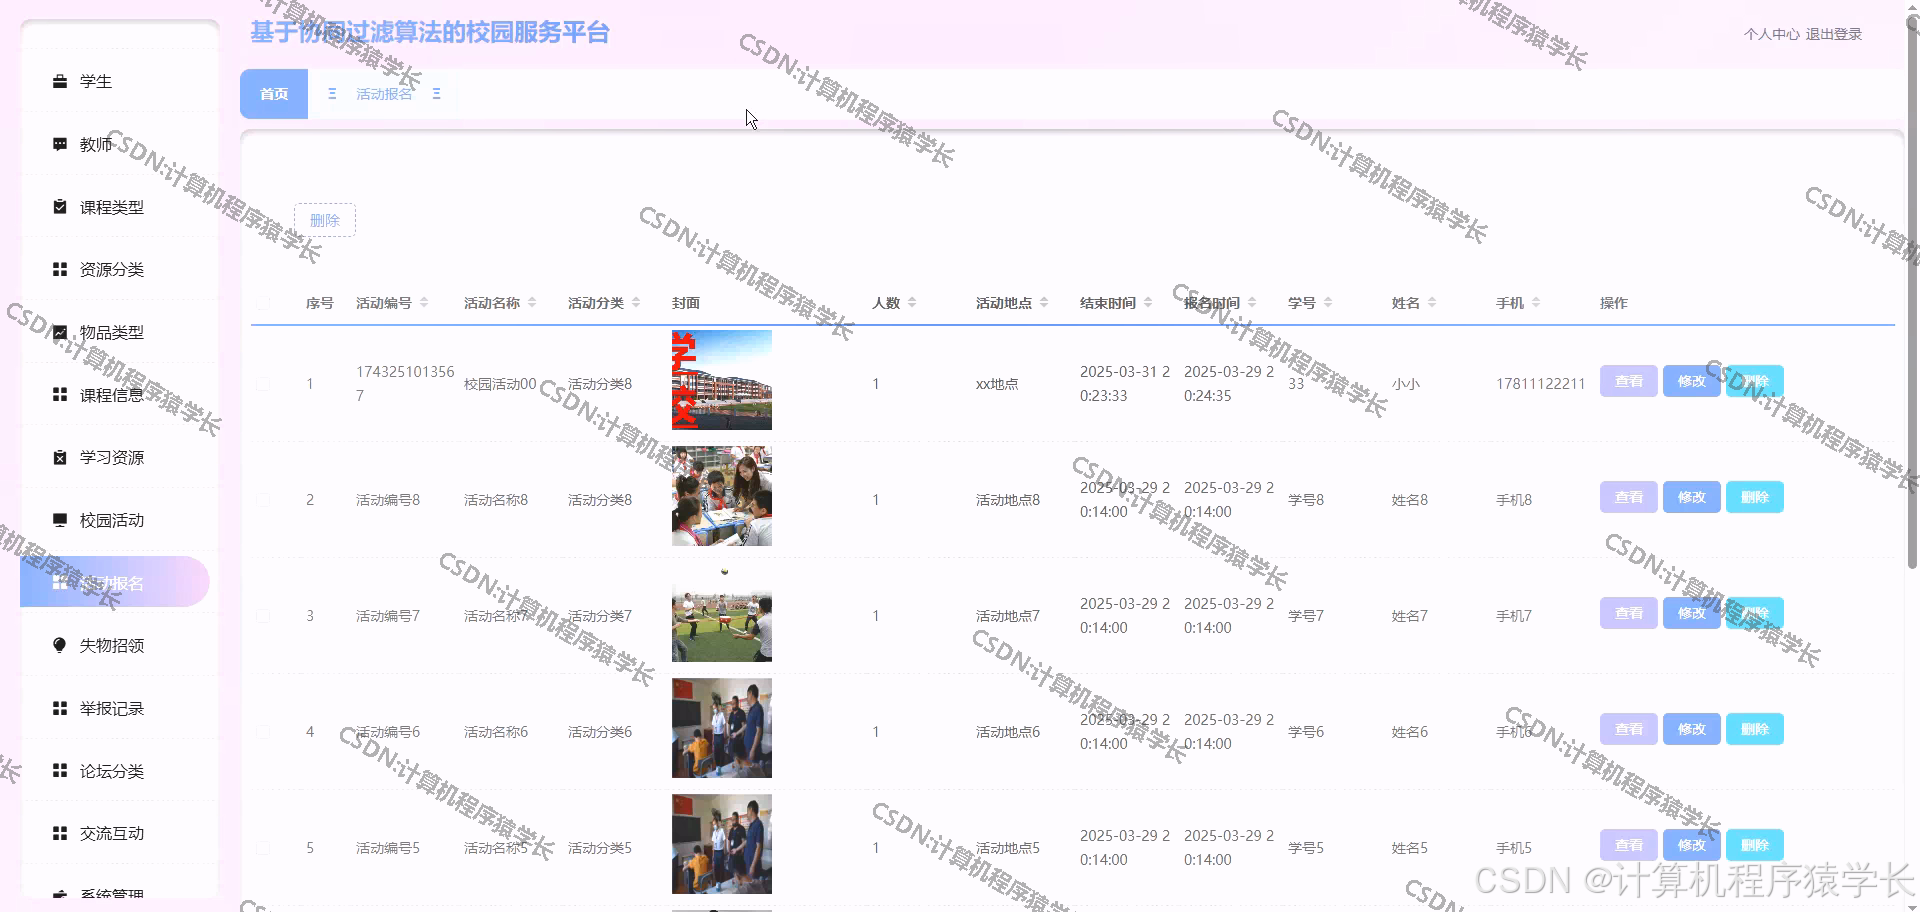Image resolution: width=1920 pixels, height=912 pixels.
Task: Click the batch 删除 button above the table
Action: pos(325,220)
